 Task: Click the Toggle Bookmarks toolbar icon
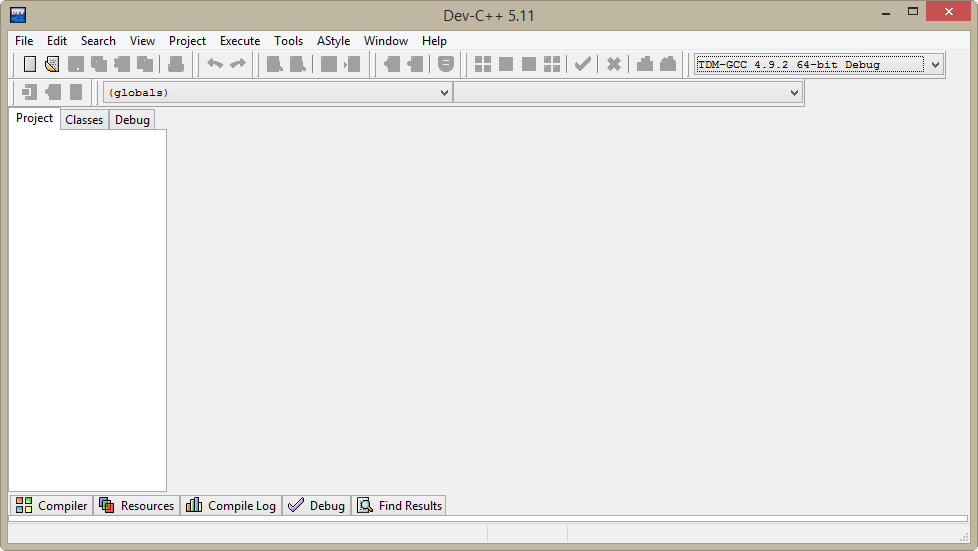pyautogui.click(x=53, y=92)
